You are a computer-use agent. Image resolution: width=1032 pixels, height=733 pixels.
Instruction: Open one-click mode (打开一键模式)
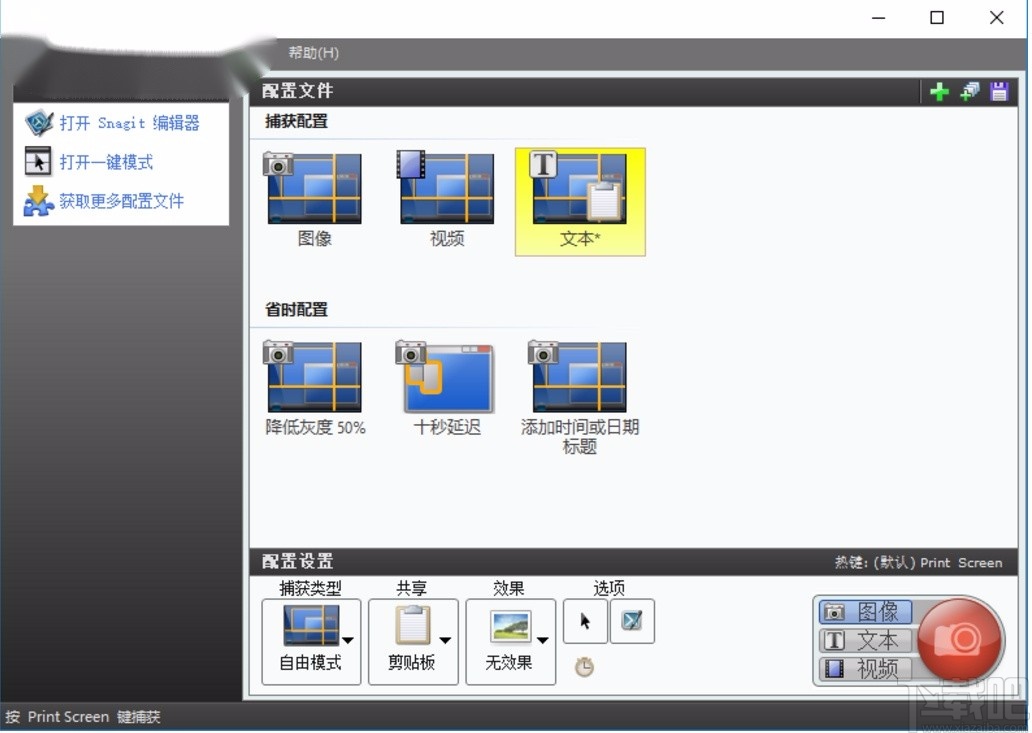pos(106,162)
